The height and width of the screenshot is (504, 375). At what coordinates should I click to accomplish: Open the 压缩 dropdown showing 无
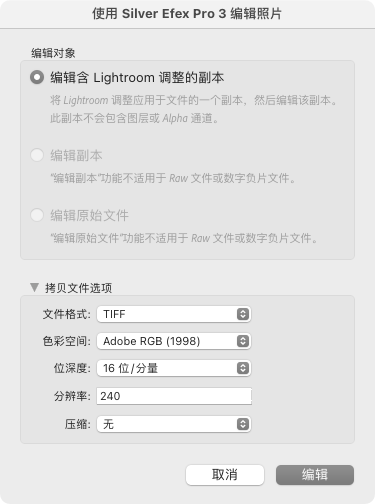coord(174,424)
